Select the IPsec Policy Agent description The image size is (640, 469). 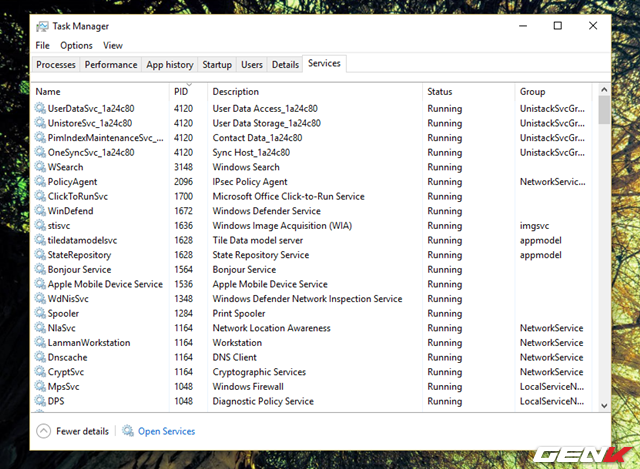250,182
